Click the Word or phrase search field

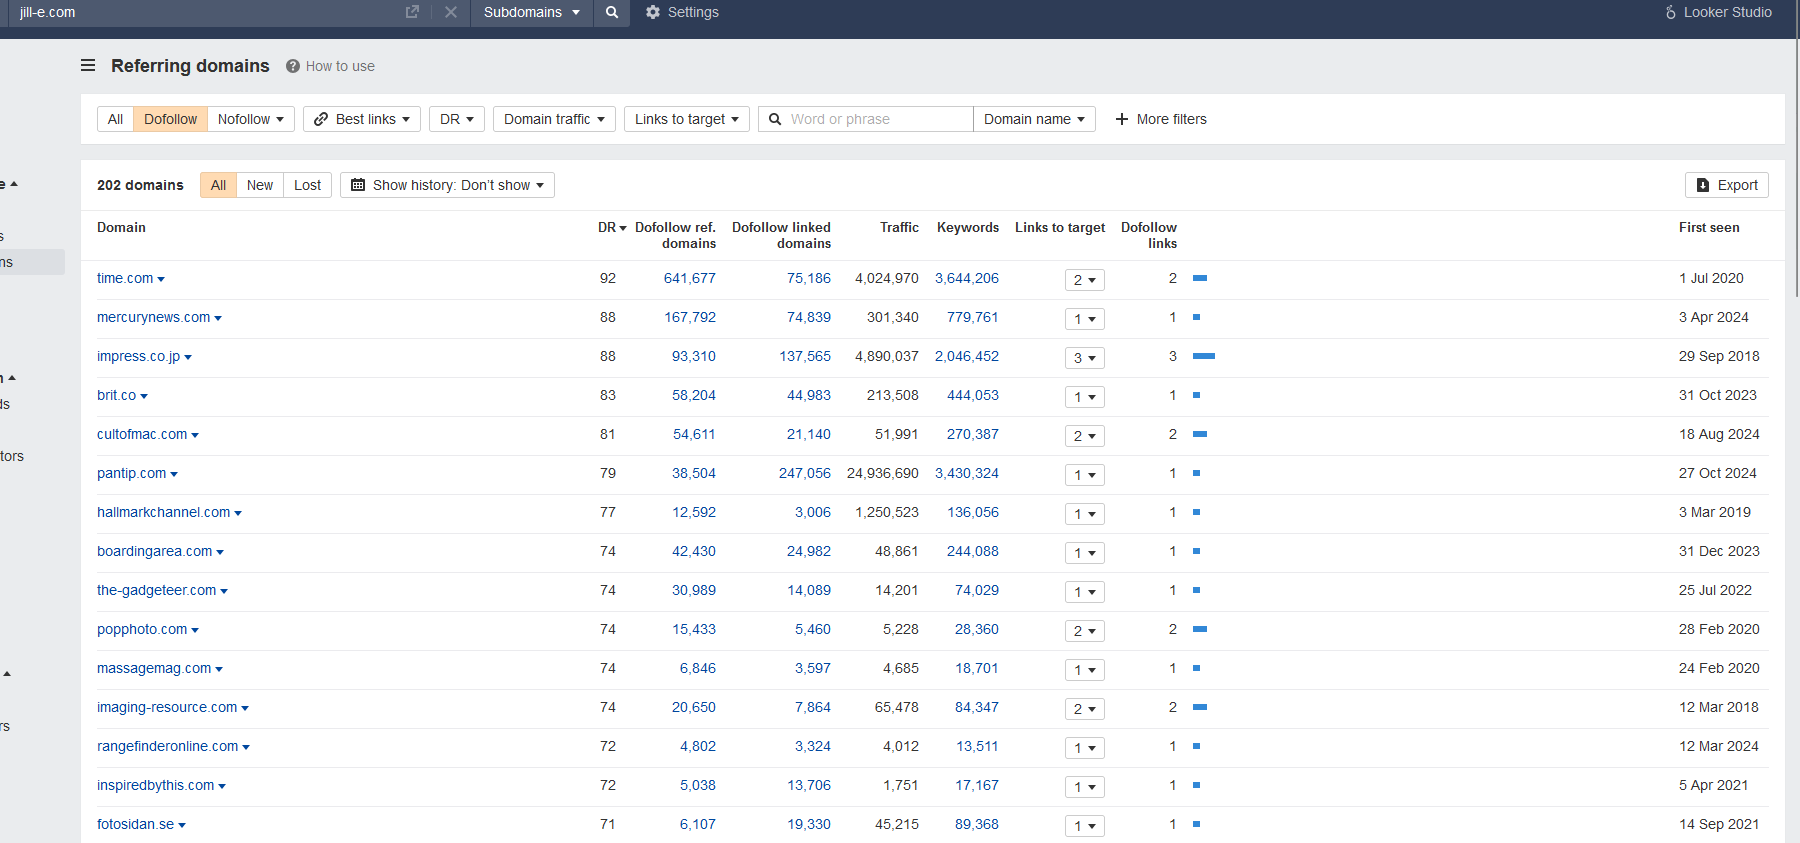pos(866,119)
